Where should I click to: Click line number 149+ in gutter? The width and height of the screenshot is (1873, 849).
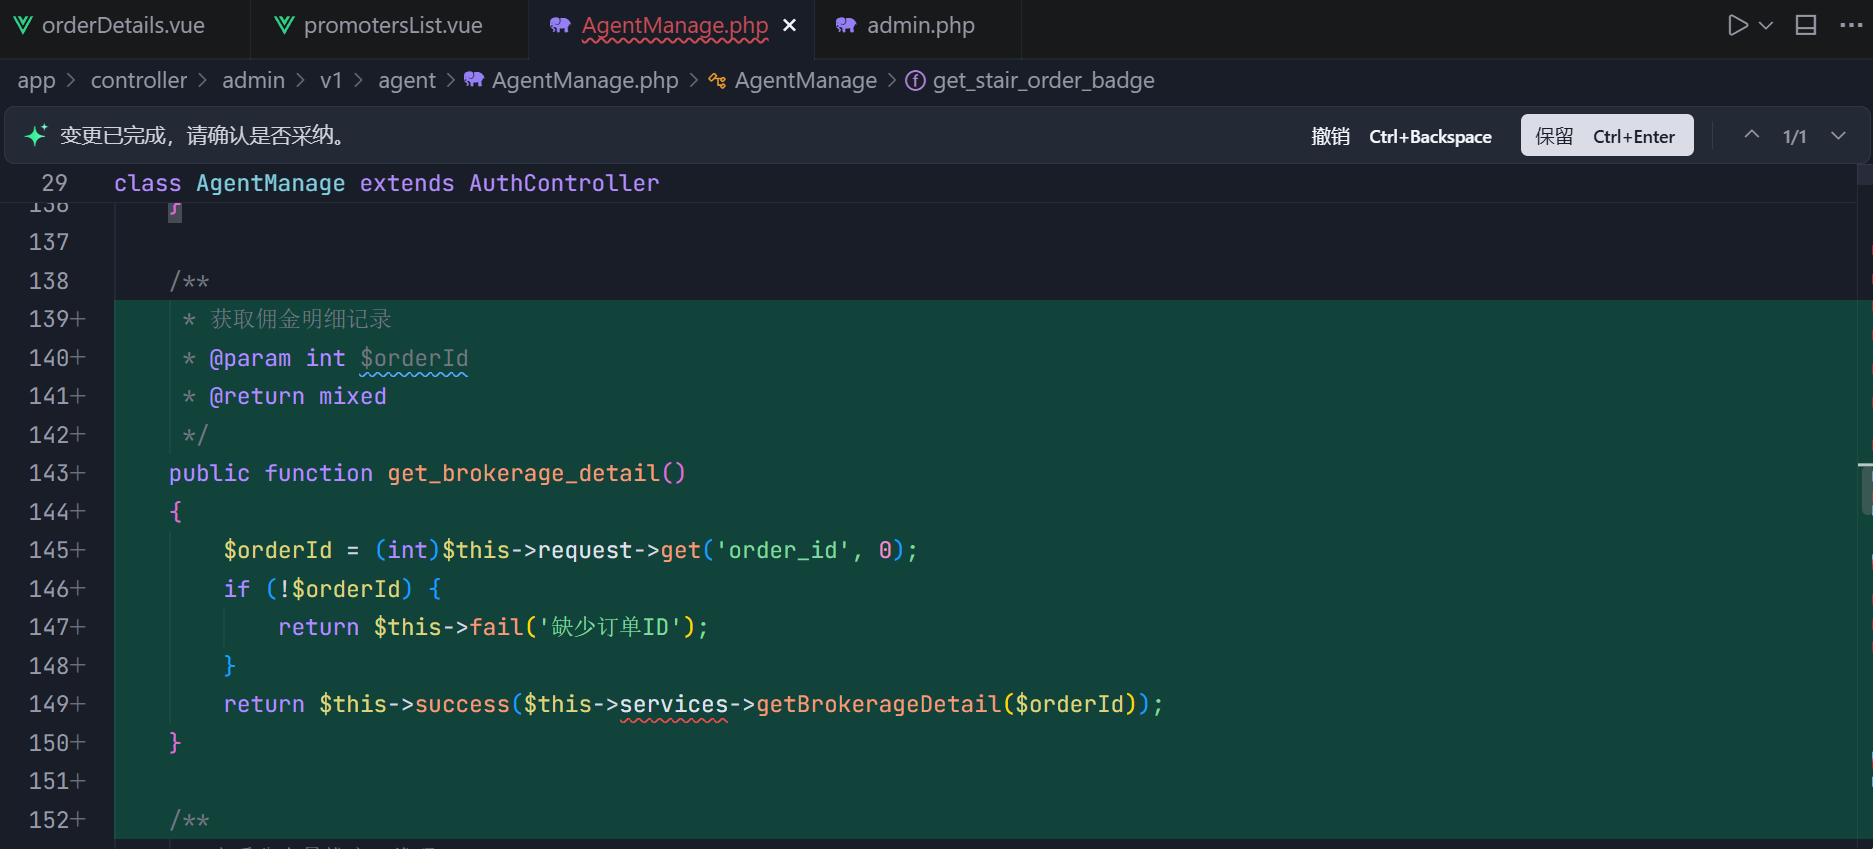click(x=57, y=704)
